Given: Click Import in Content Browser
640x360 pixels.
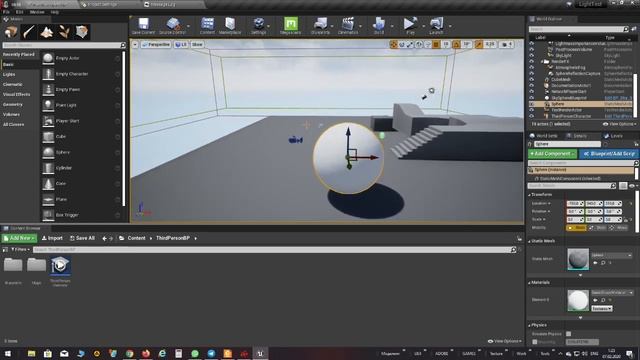Looking at the screenshot, I should coord(52,238).
